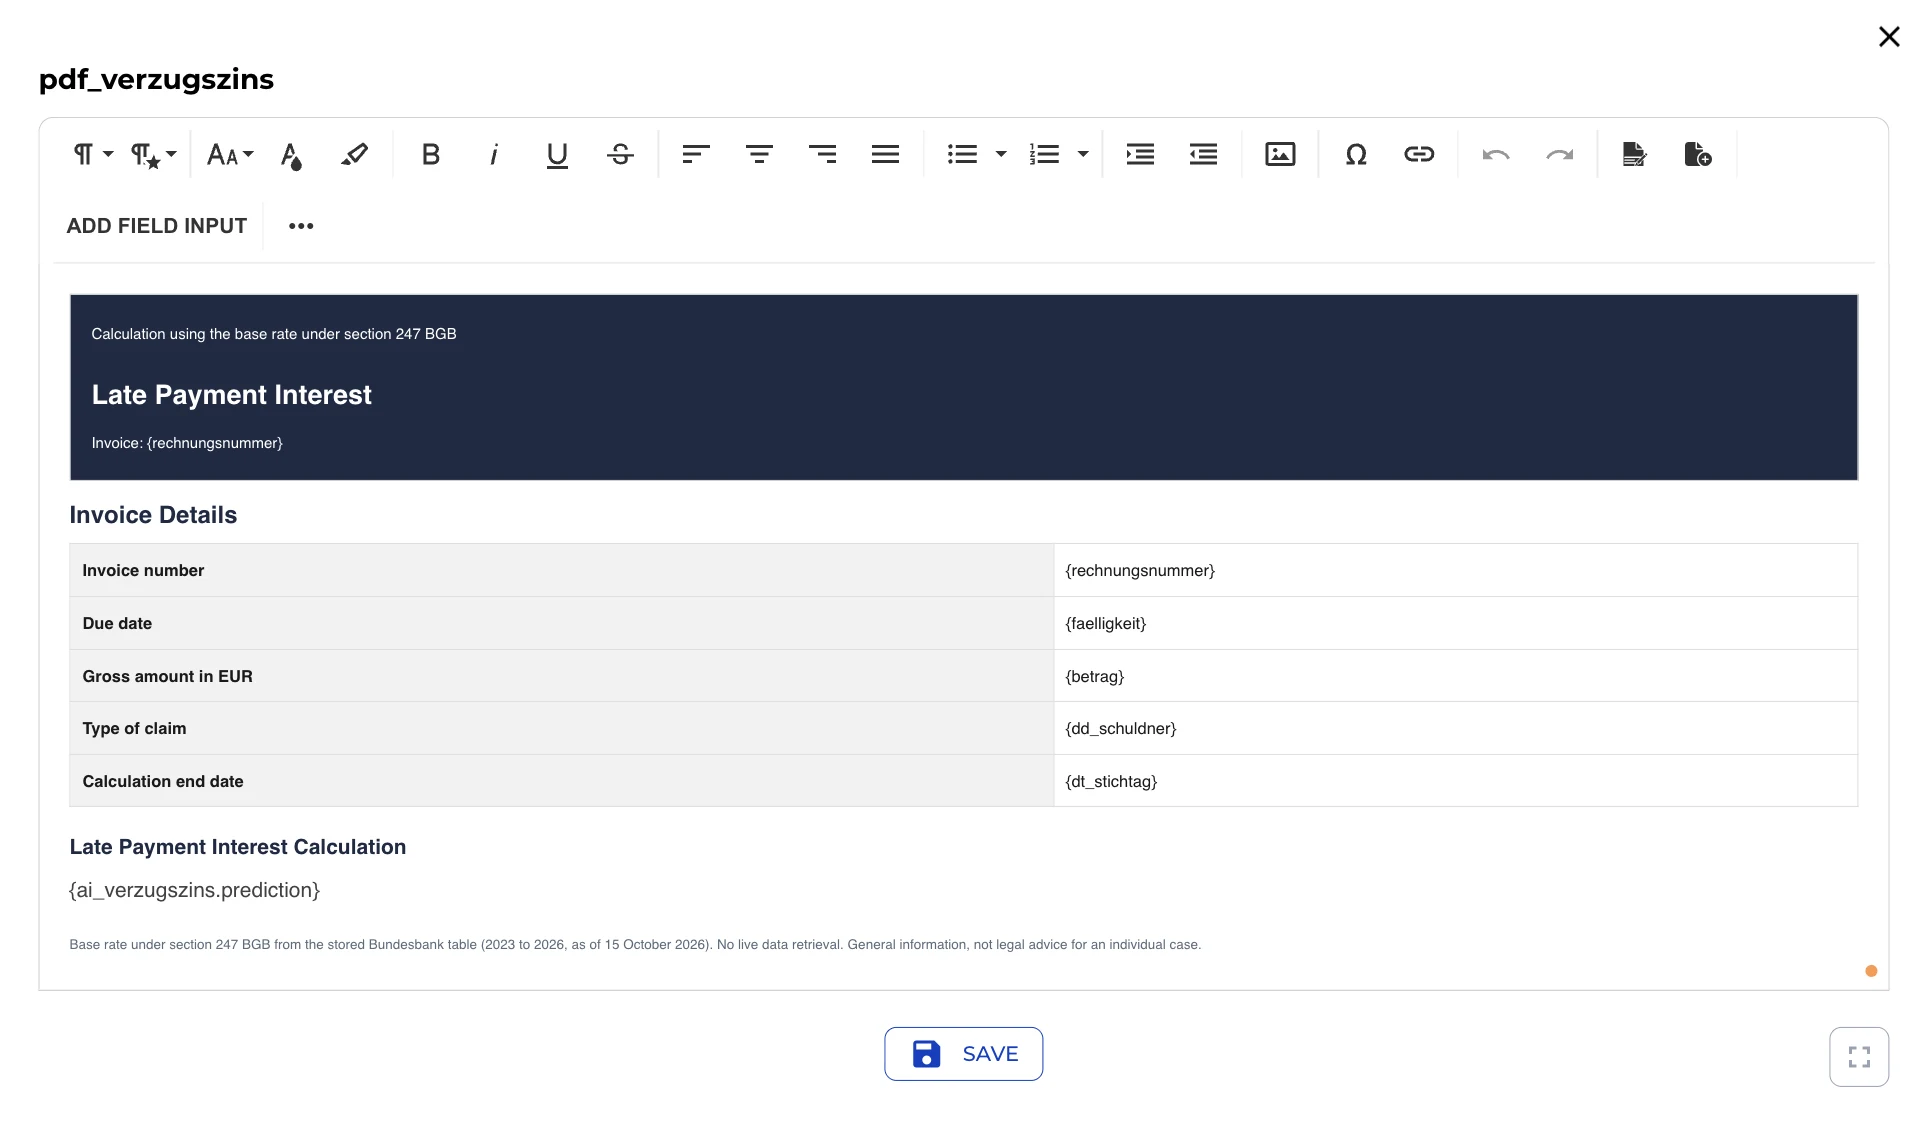
Task: Click the Late Payment Interest heading
Action: click(231, 395)
